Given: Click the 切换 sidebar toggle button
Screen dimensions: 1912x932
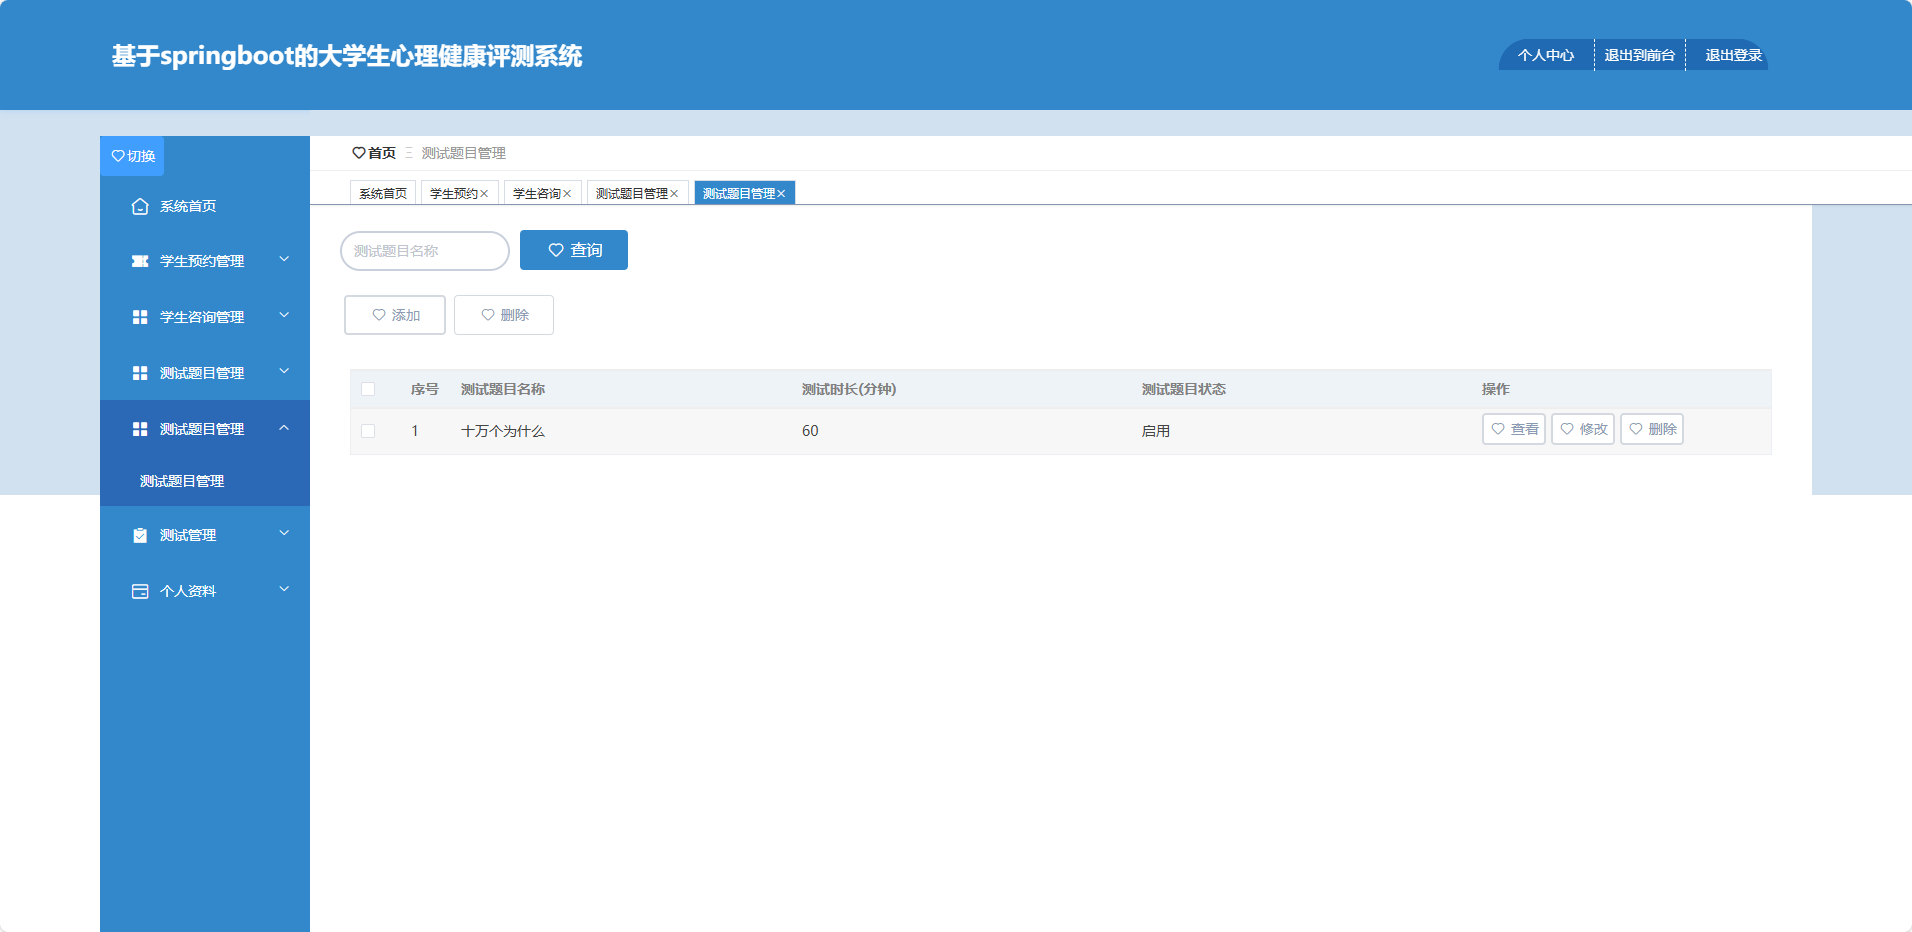Looking at the screenshot, I should coord(132,156).
